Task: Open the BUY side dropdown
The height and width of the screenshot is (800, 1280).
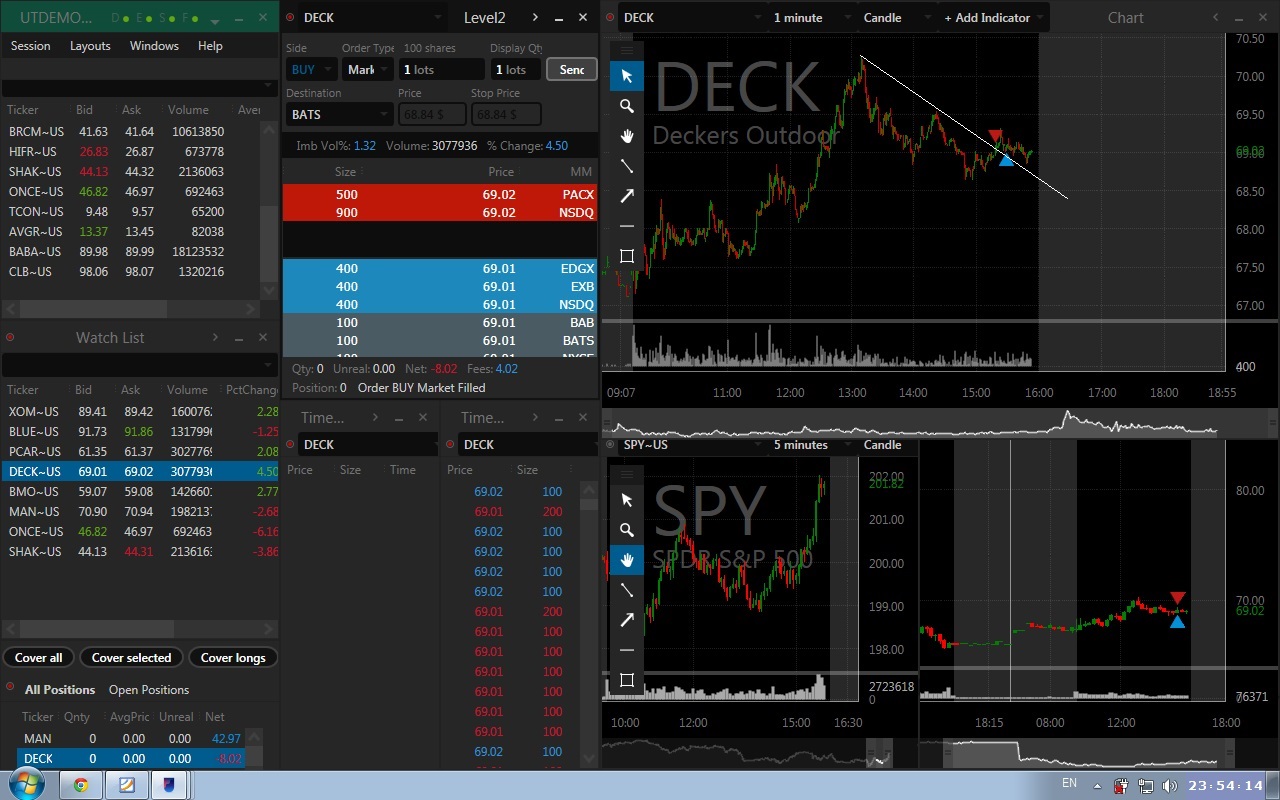Action: click(x=311, y=69)
